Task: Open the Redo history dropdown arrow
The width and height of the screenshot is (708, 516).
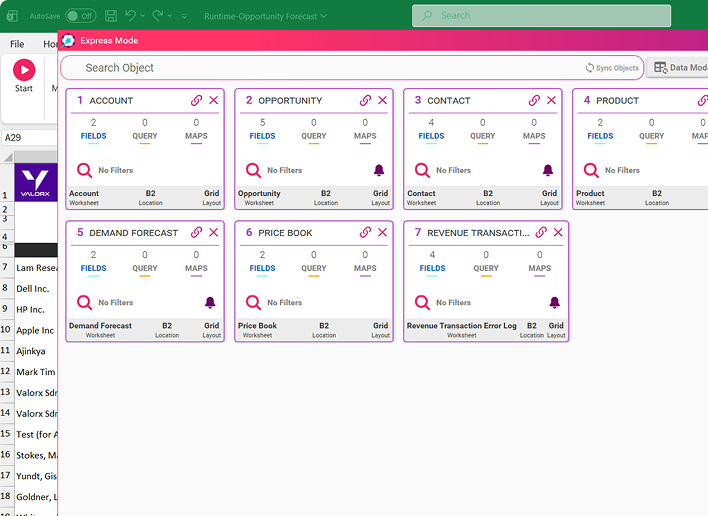Action: (x=170, y=16)
